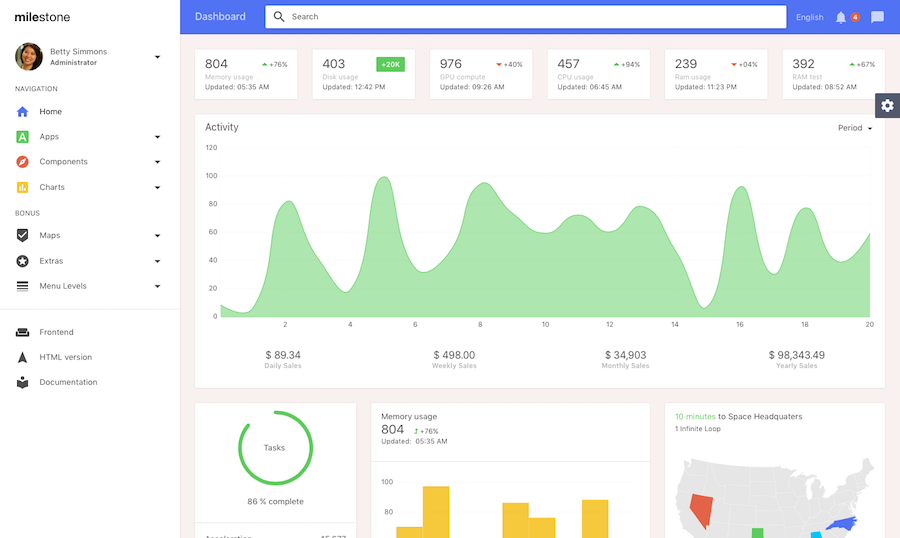Click the Frontend couch icon
This screenshot has height=538, width=900.
click(x=22, y=332)
